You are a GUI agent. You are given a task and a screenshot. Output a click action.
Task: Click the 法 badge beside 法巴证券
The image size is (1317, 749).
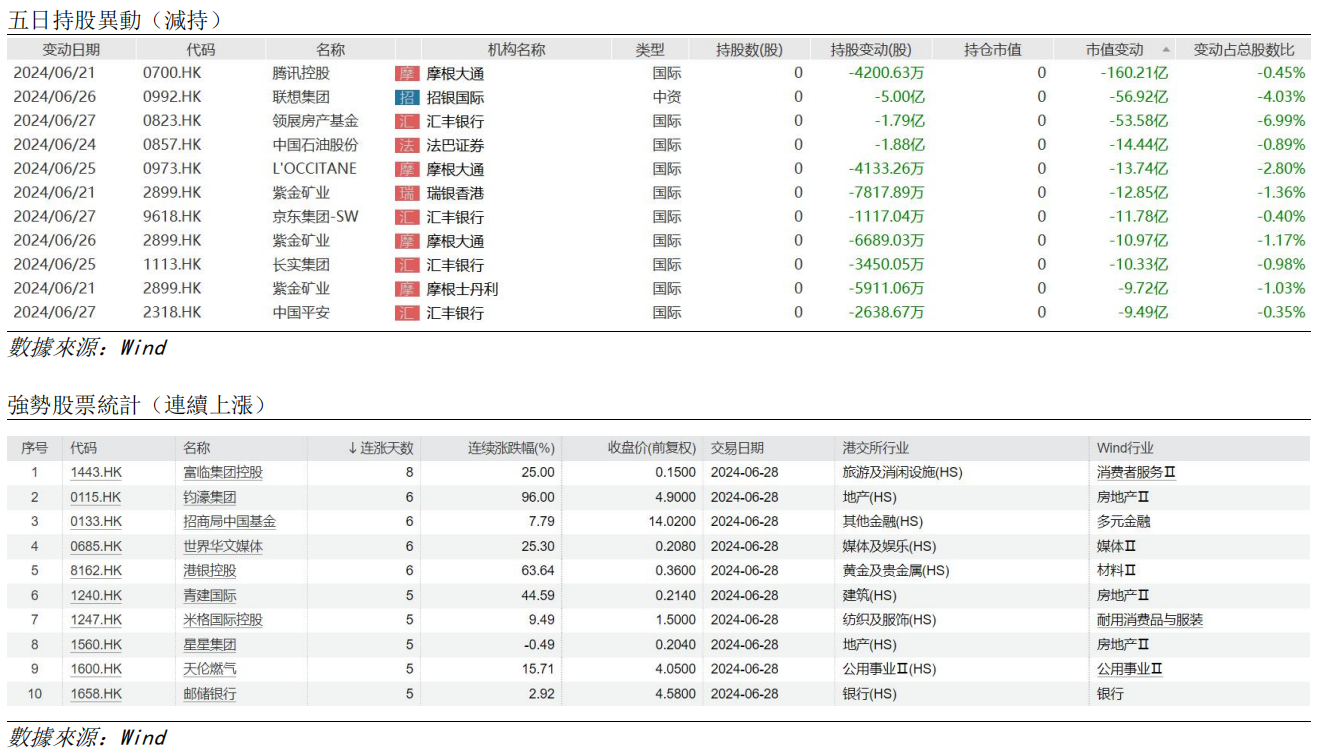pyautogui.click(x=407, y=145)
